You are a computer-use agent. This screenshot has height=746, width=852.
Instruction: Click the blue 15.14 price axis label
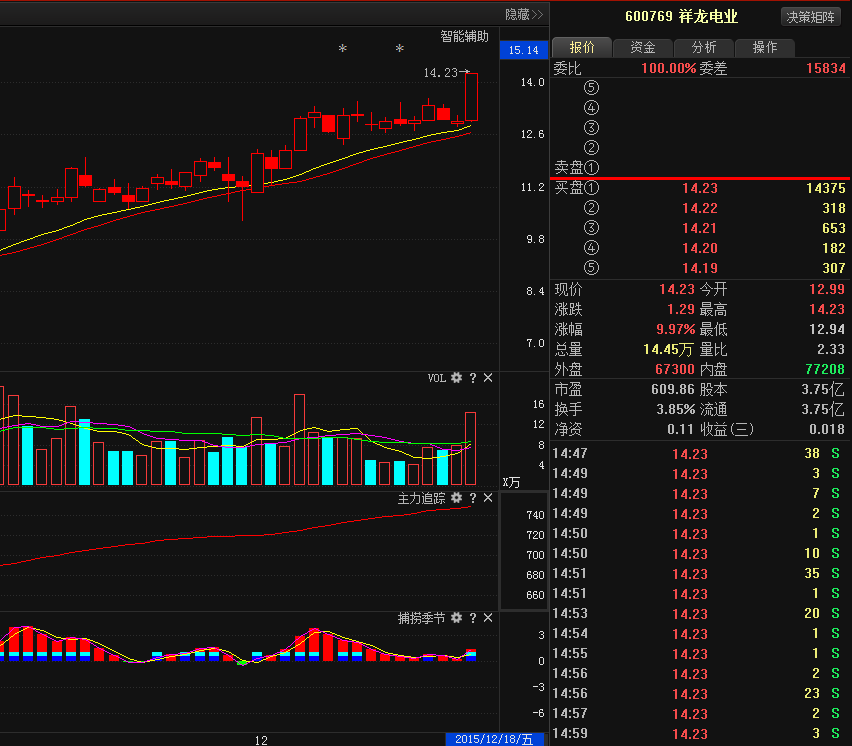(523, 50)
